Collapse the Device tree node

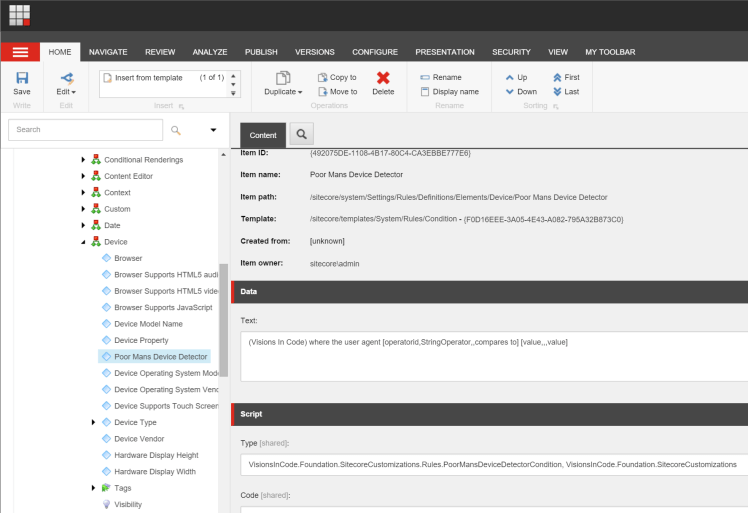[84, 242]
